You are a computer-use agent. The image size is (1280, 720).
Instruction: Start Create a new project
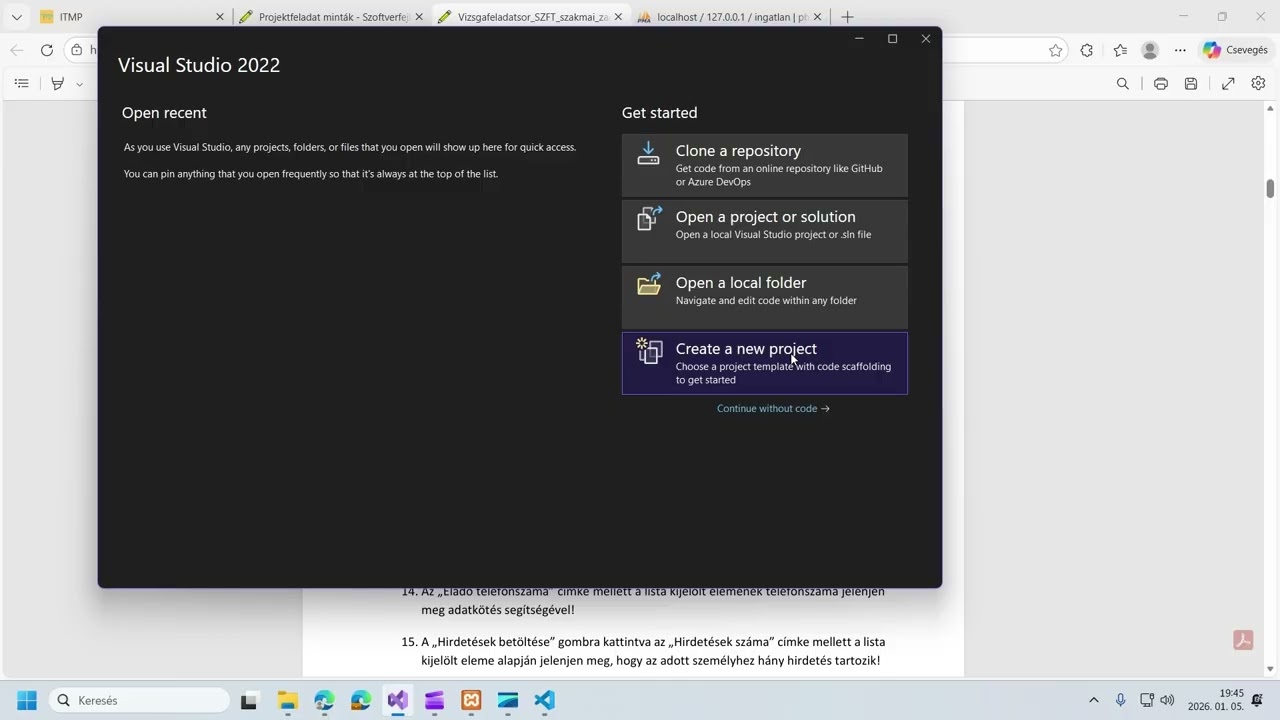click(764, 363)
